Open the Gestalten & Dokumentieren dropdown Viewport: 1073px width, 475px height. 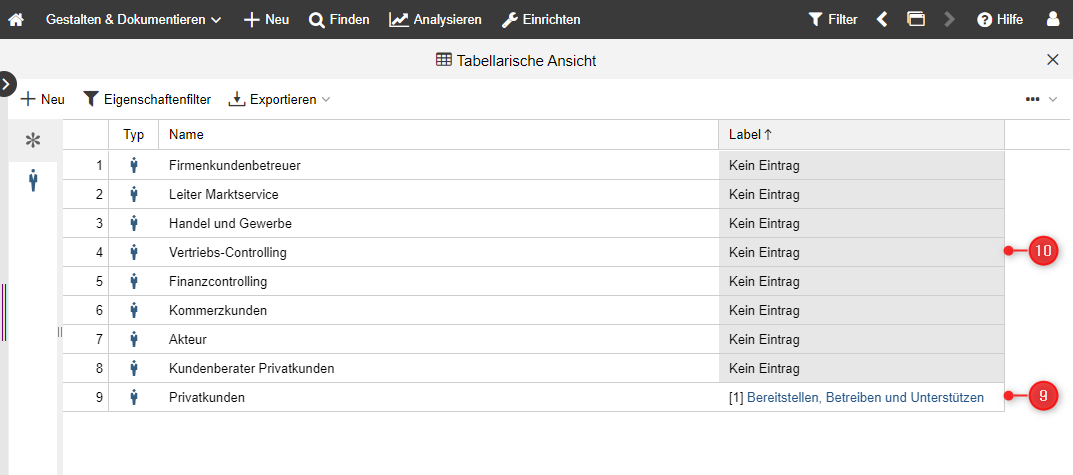click(x=133, y=20)
